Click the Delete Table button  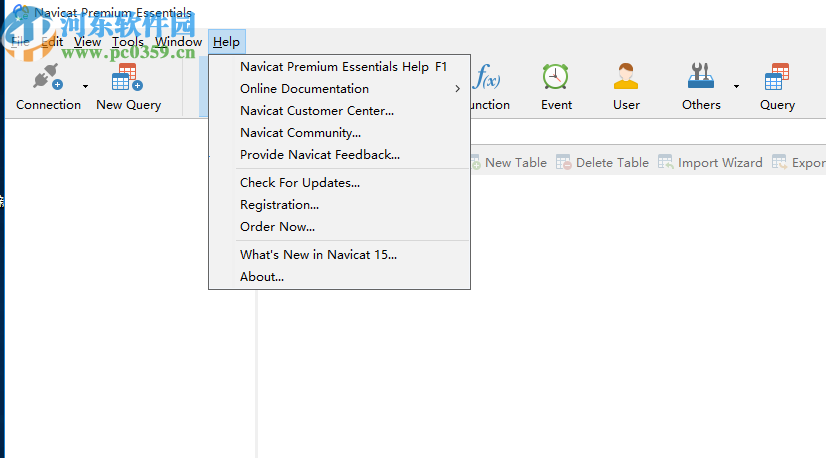(602, 162)
